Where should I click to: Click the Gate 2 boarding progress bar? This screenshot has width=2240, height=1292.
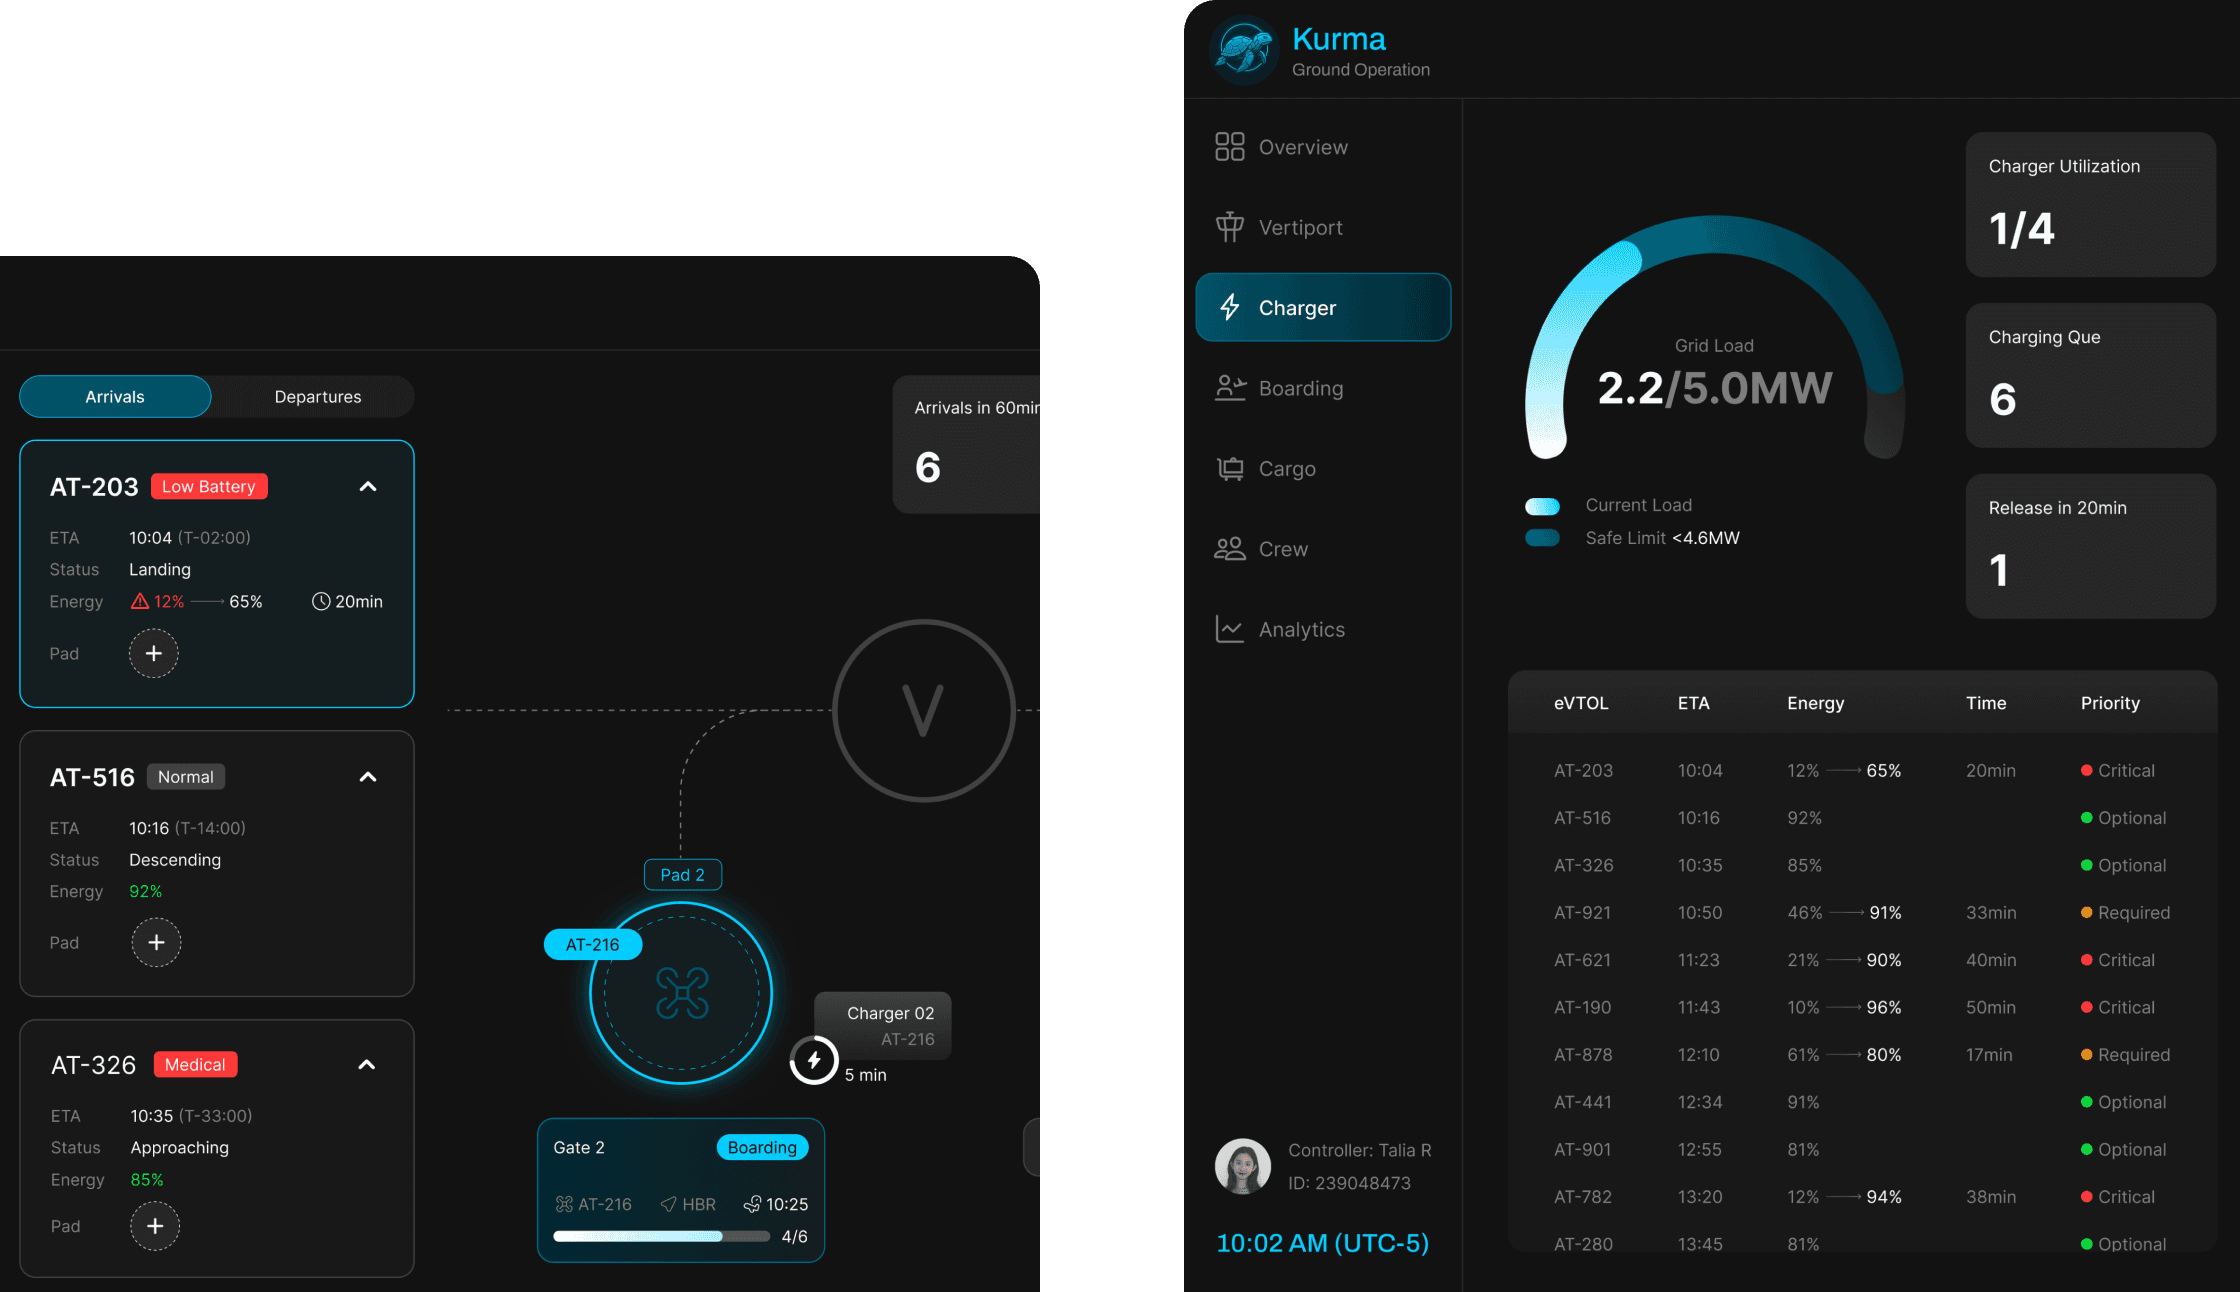(x=661, y=1236)
